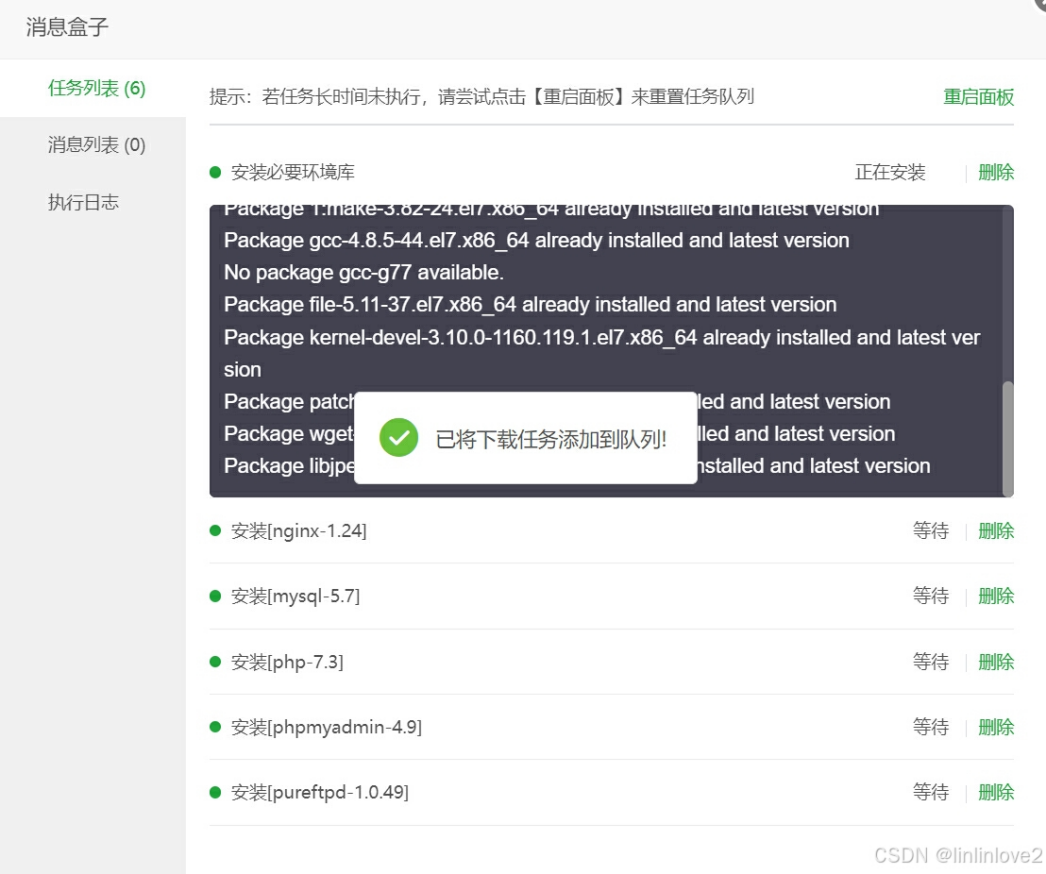This screenshot has width=1046, height=874.
Task: Click the green dot beside 安装[php-7.3]
Action: coord(215,661)
